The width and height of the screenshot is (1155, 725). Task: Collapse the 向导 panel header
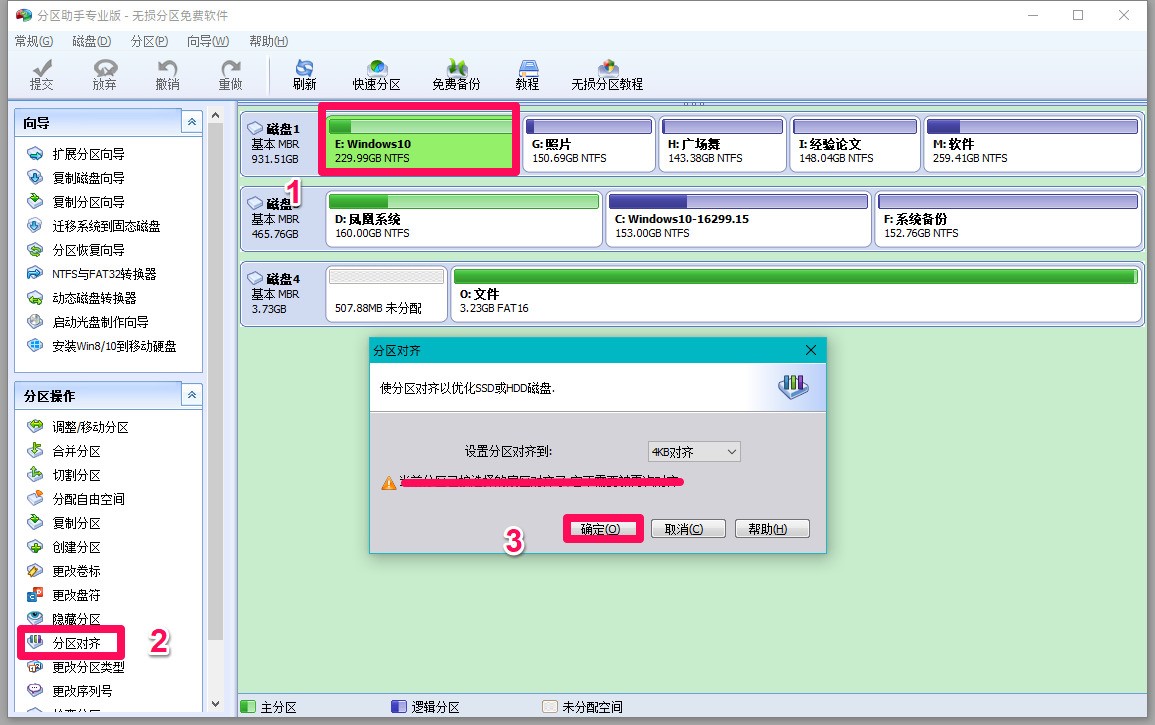191,121
